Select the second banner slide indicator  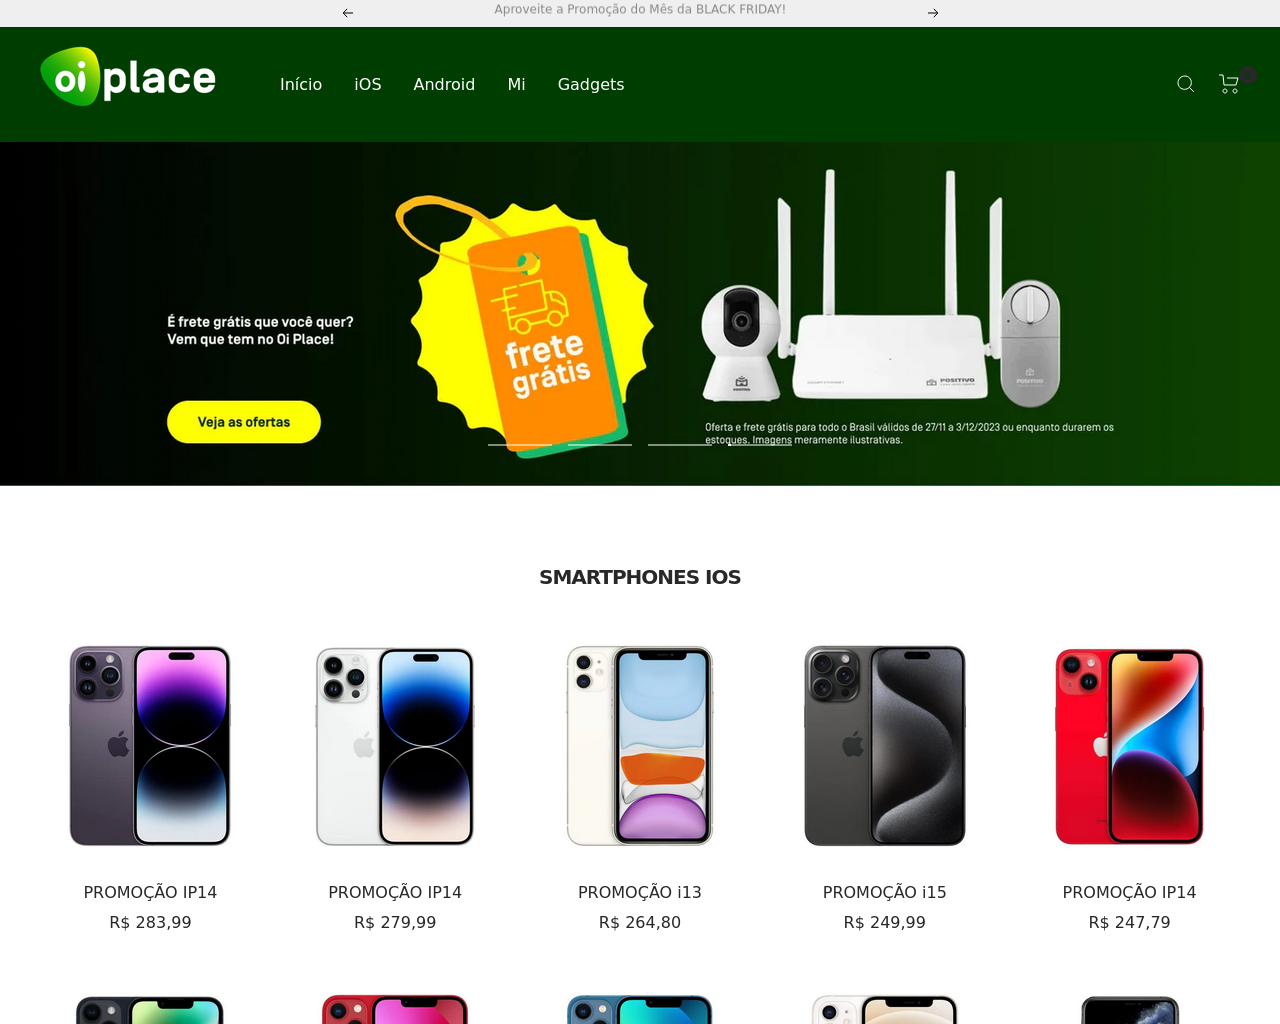(x=600, y=444)
